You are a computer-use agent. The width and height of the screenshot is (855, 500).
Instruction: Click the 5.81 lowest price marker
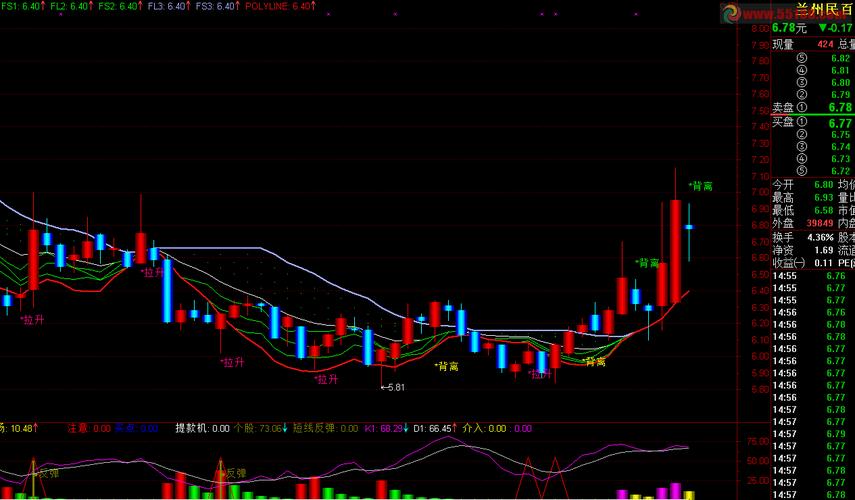pos(394,387)
